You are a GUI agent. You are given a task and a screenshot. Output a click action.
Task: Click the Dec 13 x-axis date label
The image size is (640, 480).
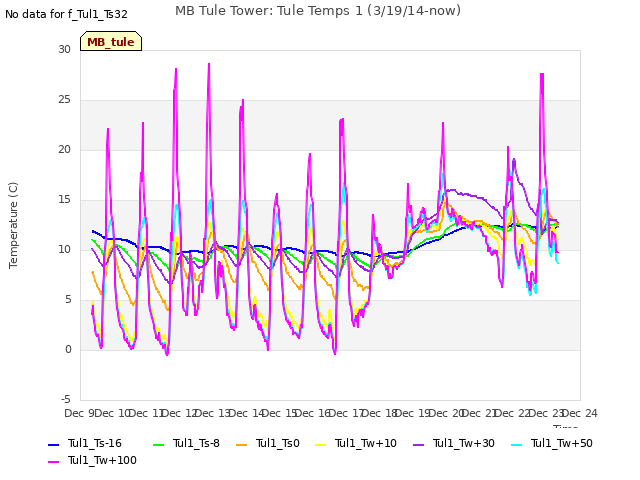coord(213,413)
